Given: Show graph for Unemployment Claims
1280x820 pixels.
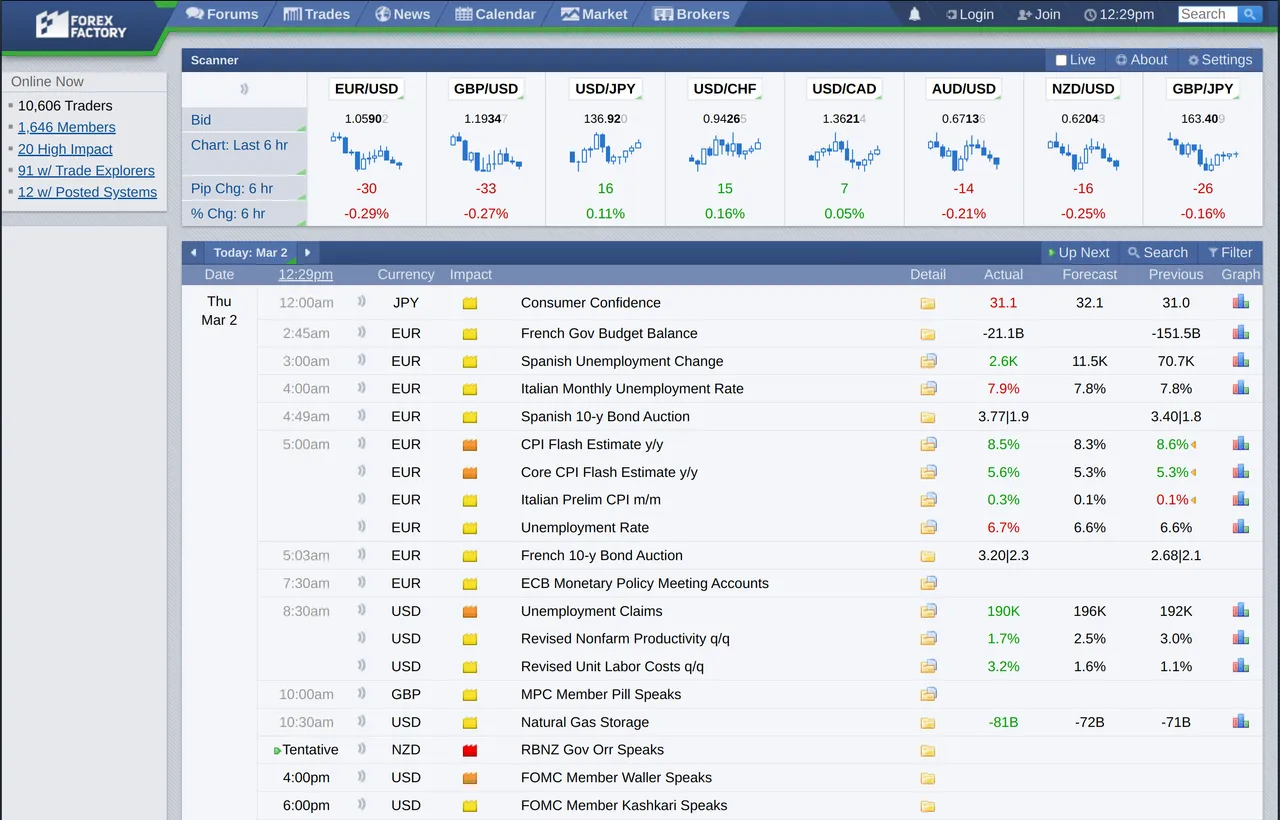Looking at the screenshot, I should (1241, 610).
